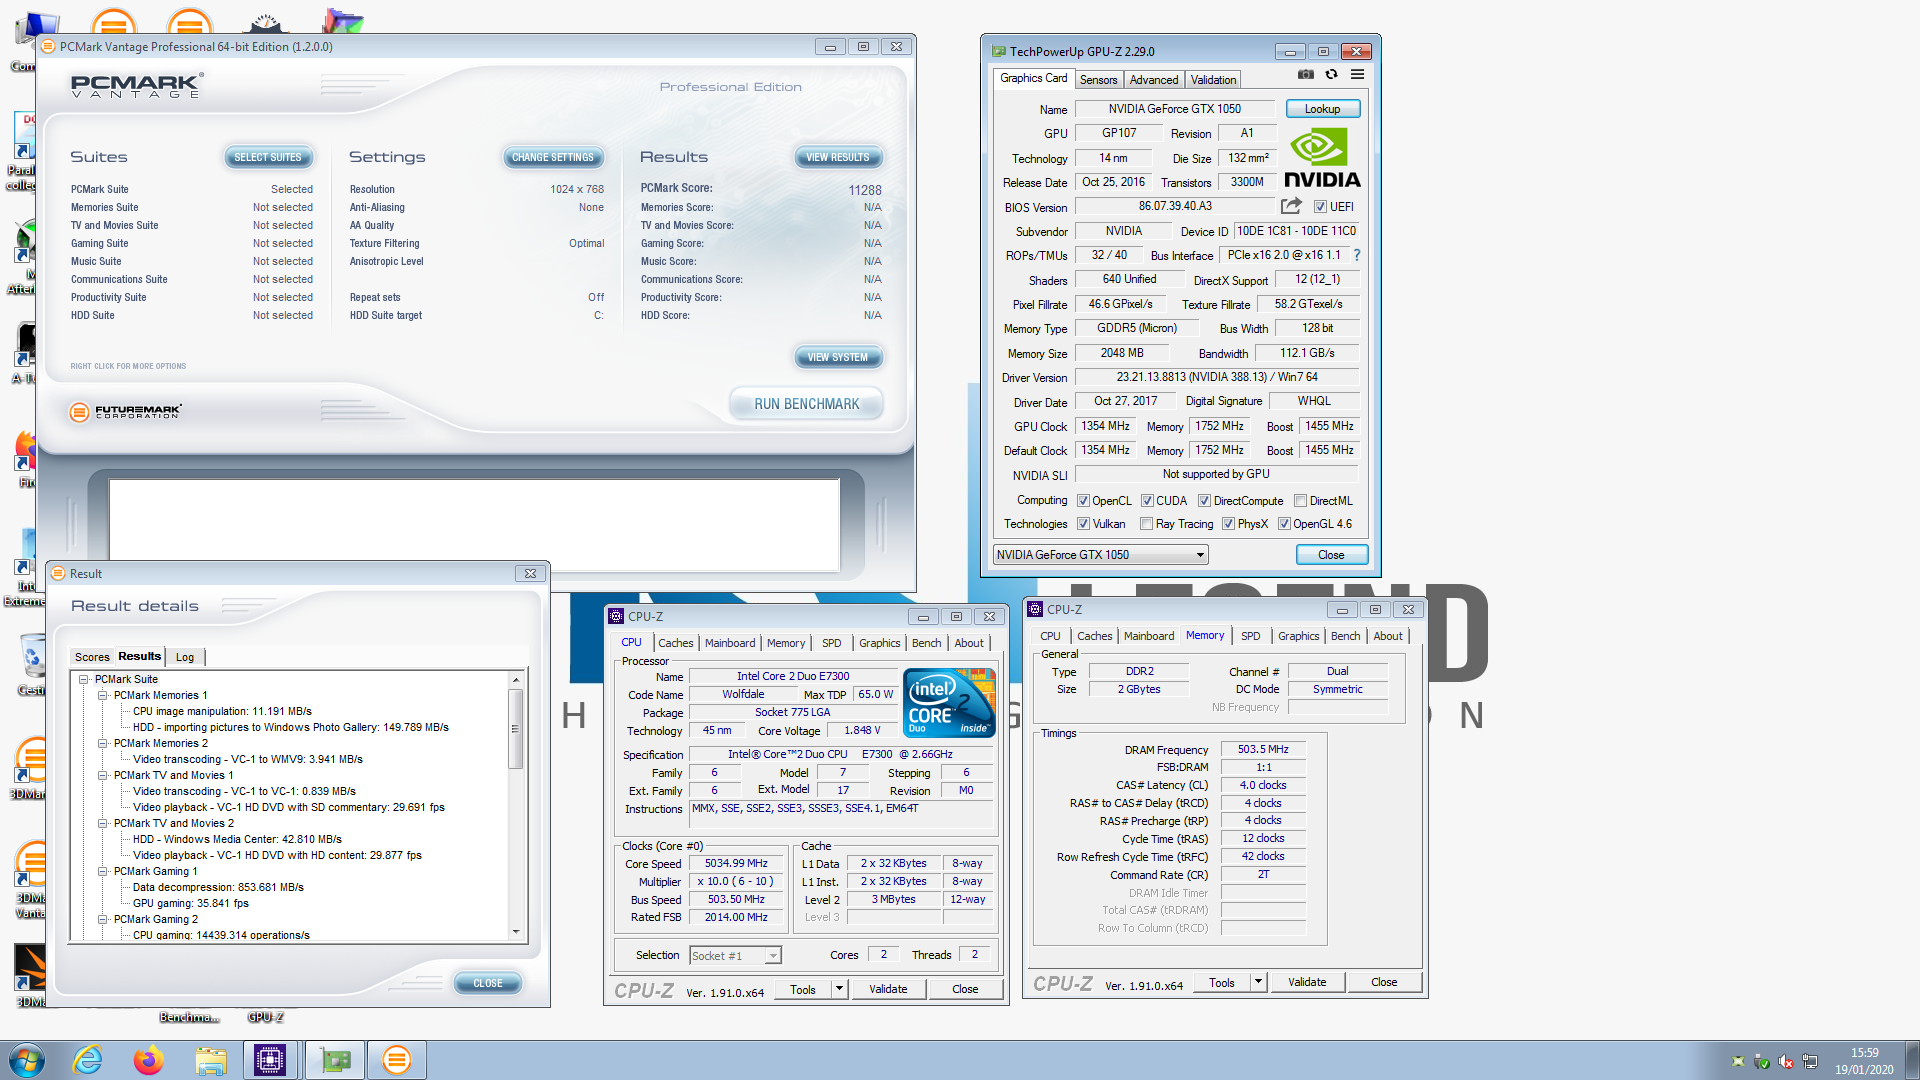
Task: Toggle the Vulkan checkbox
Action: coord(1083,524)
